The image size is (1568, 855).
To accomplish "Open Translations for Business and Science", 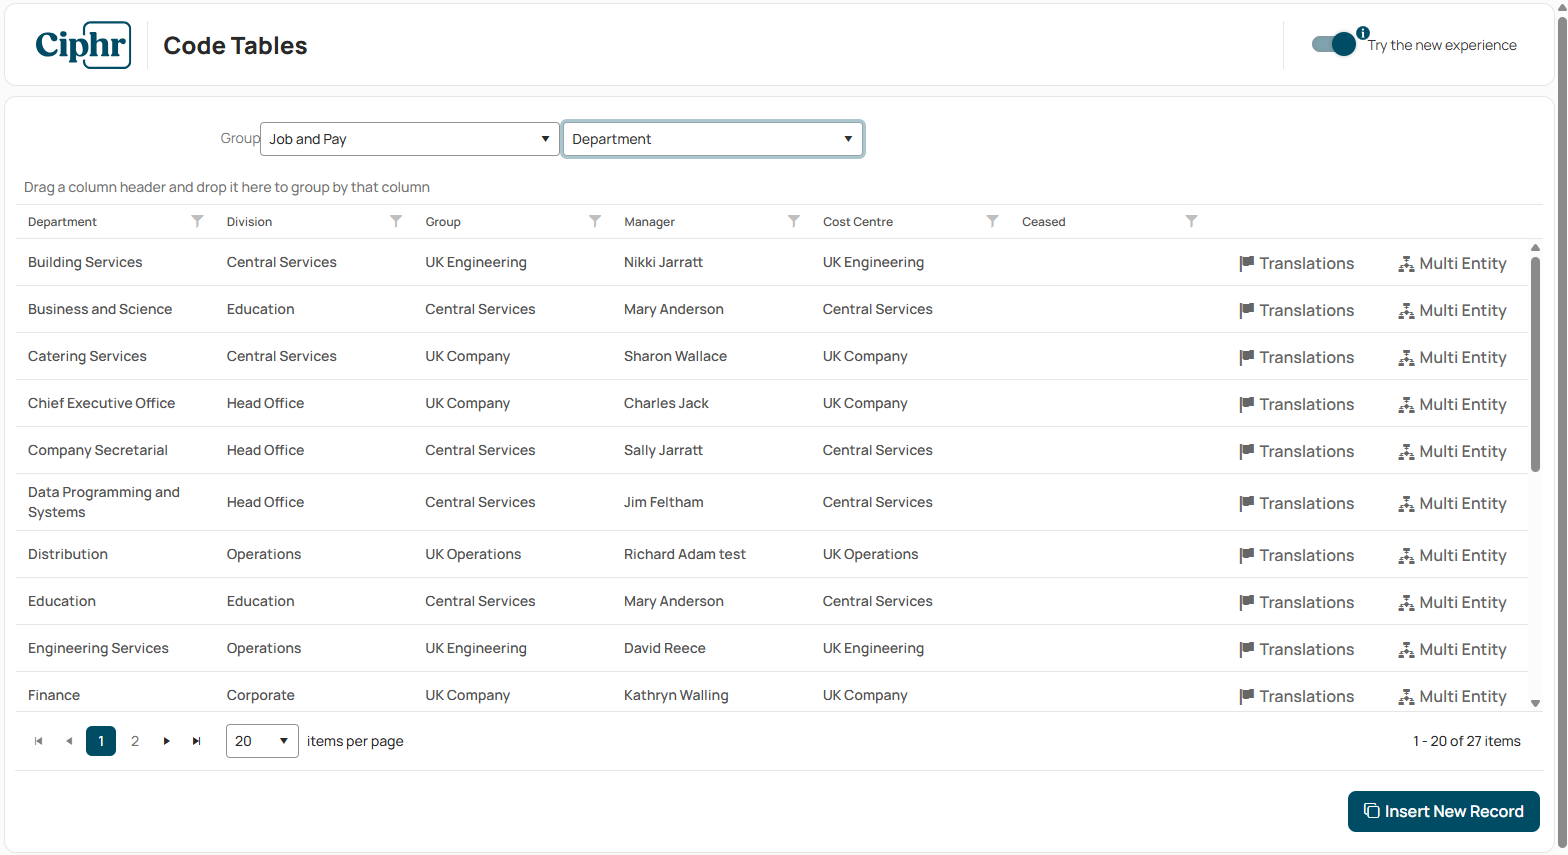I will click(1296, 310).
